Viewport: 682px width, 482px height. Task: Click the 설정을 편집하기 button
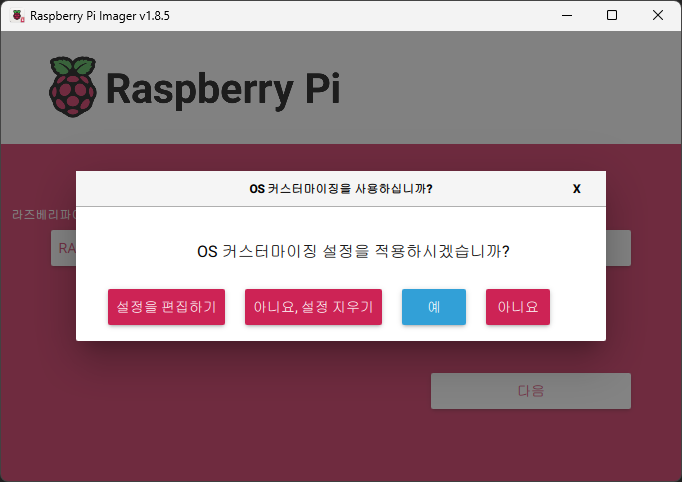click(x=166, y=307)
